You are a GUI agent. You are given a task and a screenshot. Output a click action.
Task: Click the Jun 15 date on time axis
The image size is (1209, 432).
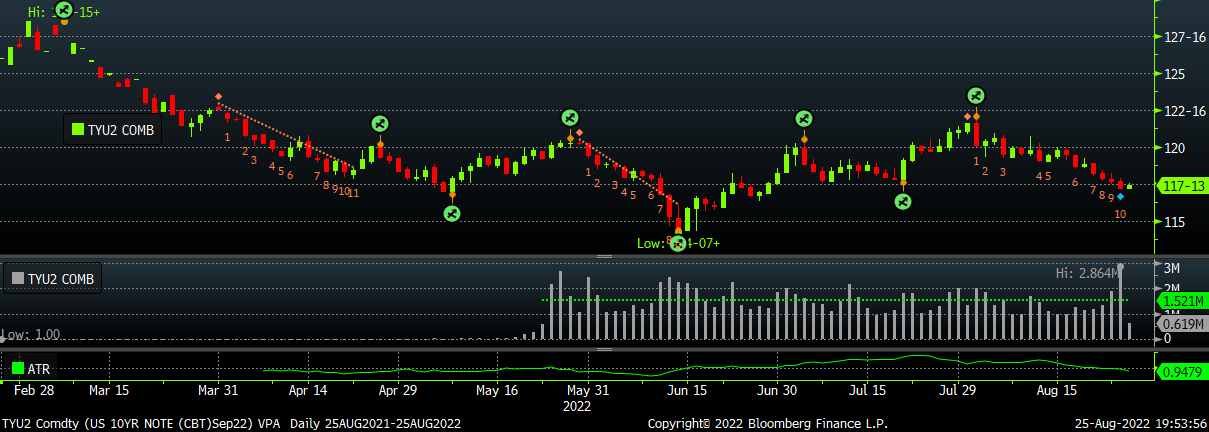(686, 390)
